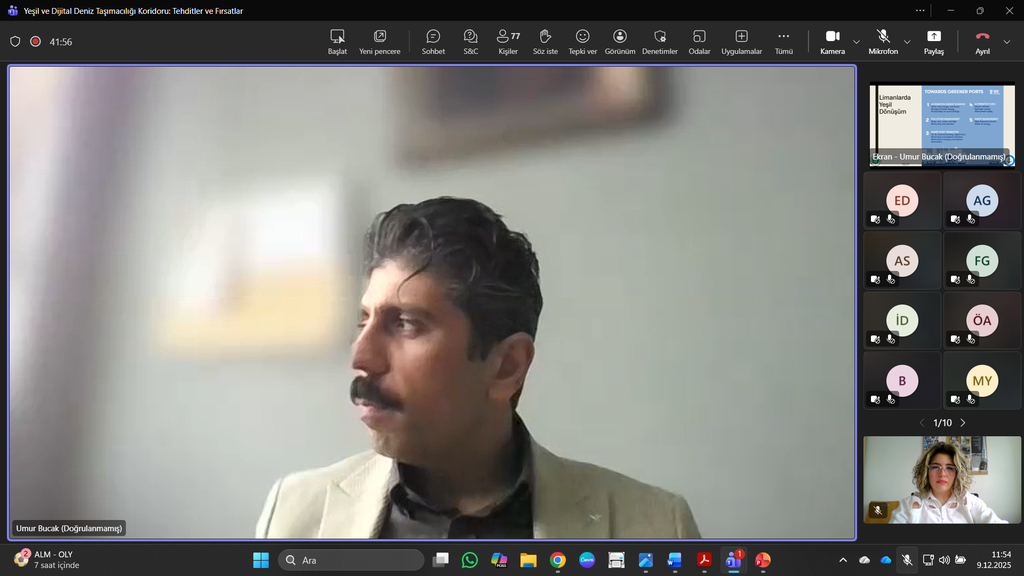
Task: Unmute the Mikrofon in meeting toolbar
Action: [x=882, y=41]
